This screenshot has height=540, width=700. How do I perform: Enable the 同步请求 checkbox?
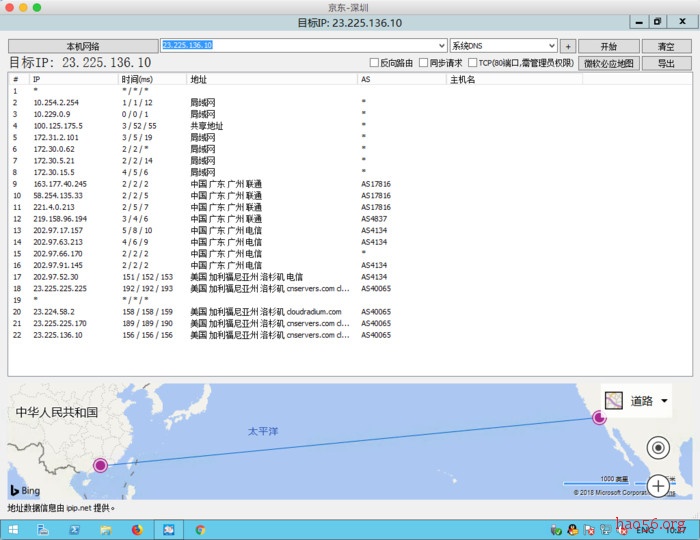click(x=424, y=62)
